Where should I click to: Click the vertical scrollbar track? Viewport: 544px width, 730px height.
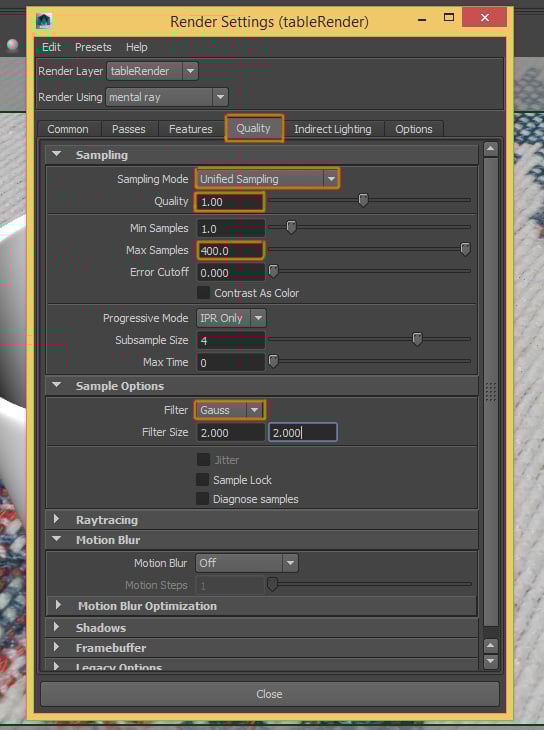pos(490,391)
